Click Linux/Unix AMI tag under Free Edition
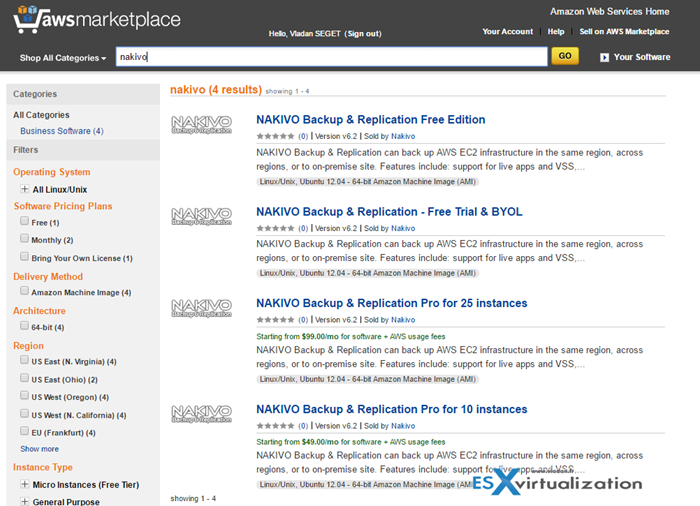 click(367, 182)
